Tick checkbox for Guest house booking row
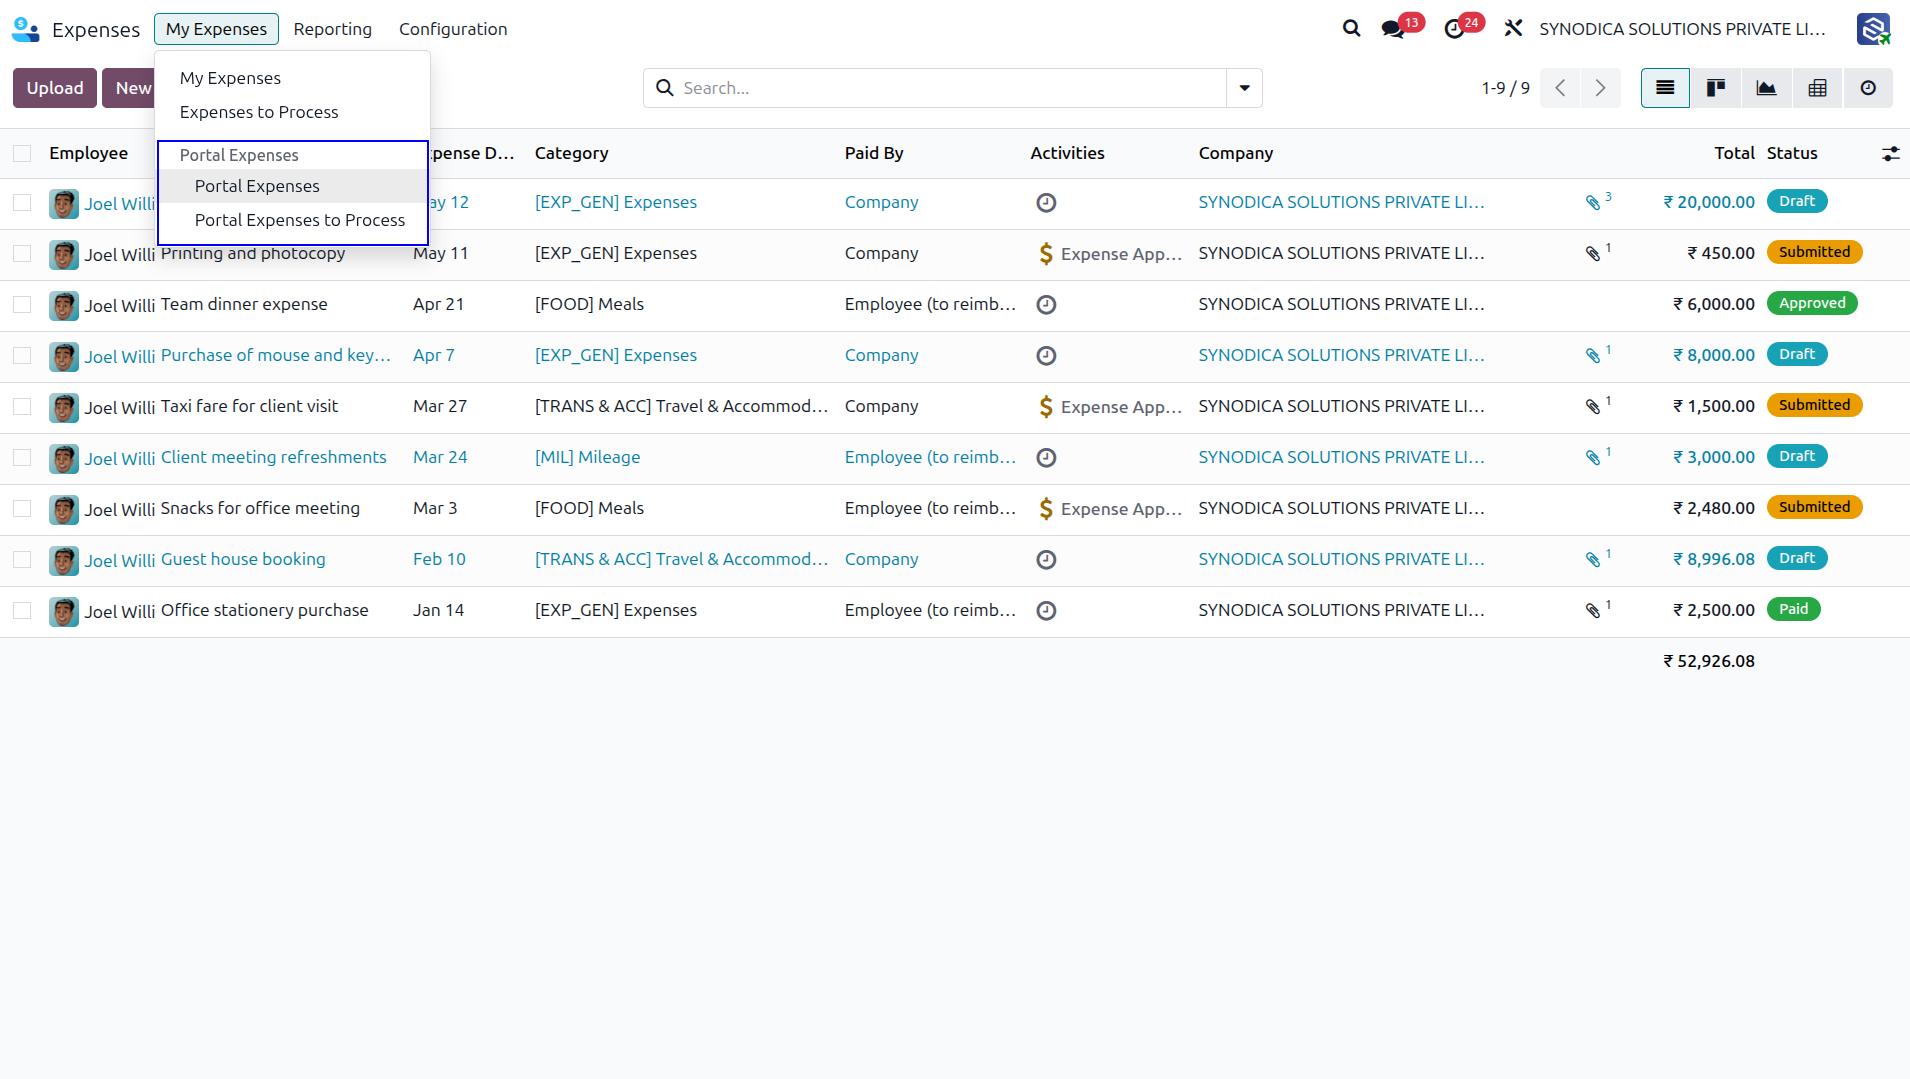This screenshot has width=1910, height=1079. [22, 560]
